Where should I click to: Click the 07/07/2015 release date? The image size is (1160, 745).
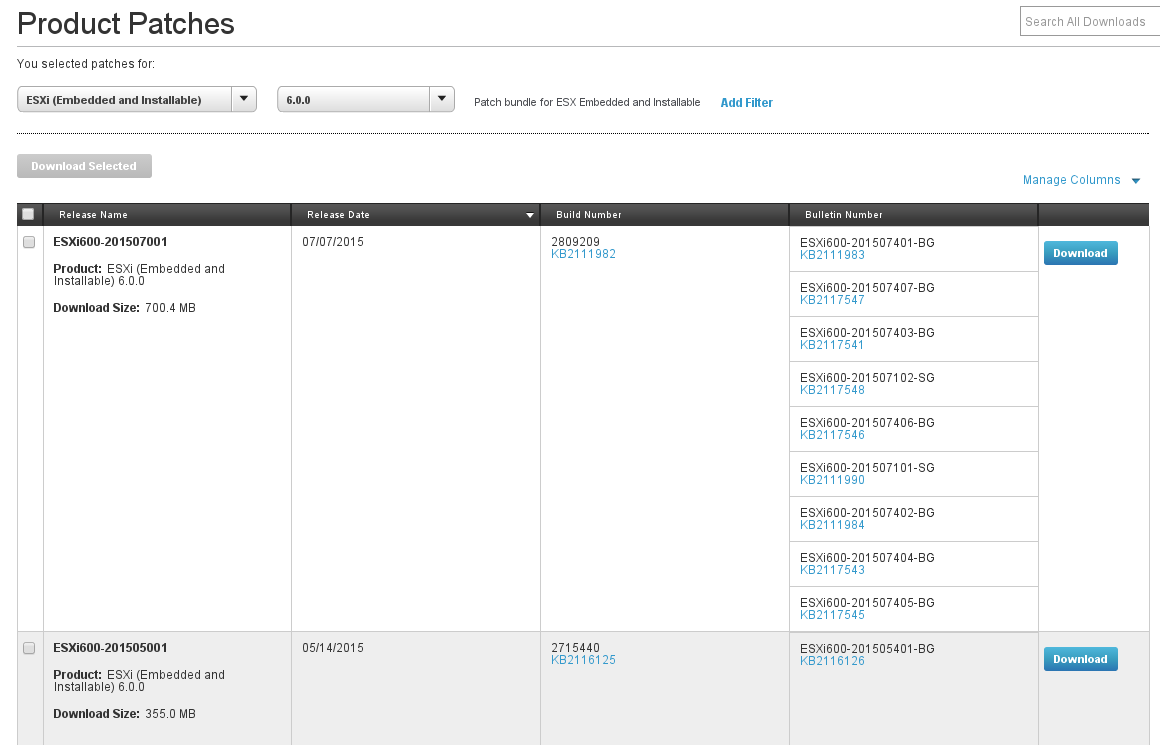click(333, 242)
